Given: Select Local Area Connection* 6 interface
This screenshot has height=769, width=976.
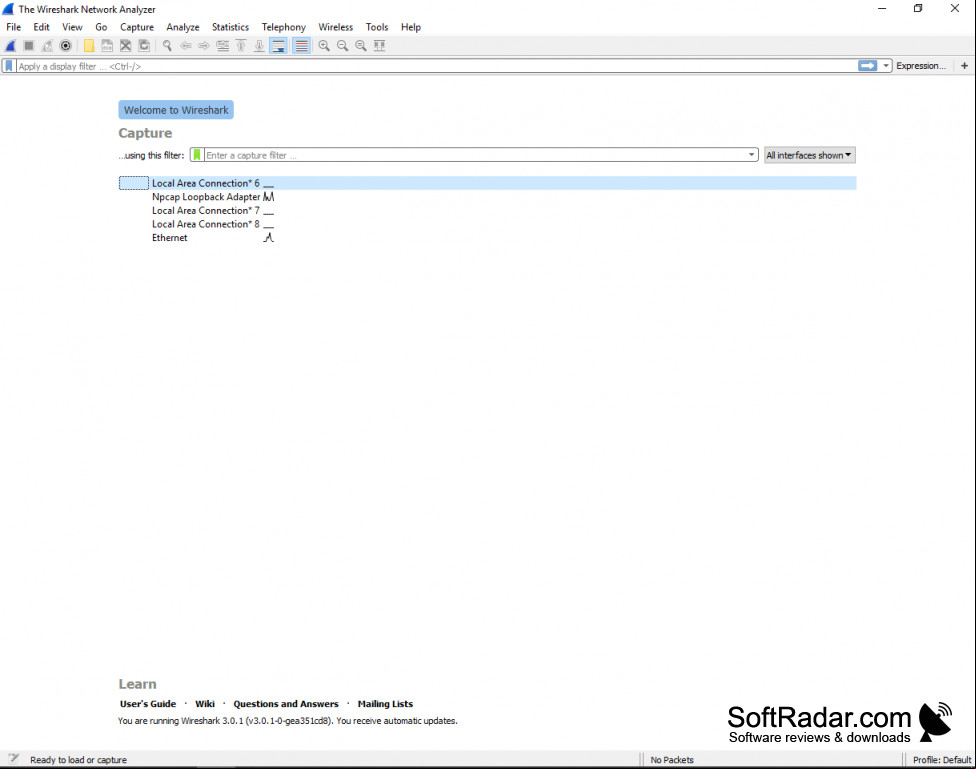Looking at the screenshot, I should 487,183.
